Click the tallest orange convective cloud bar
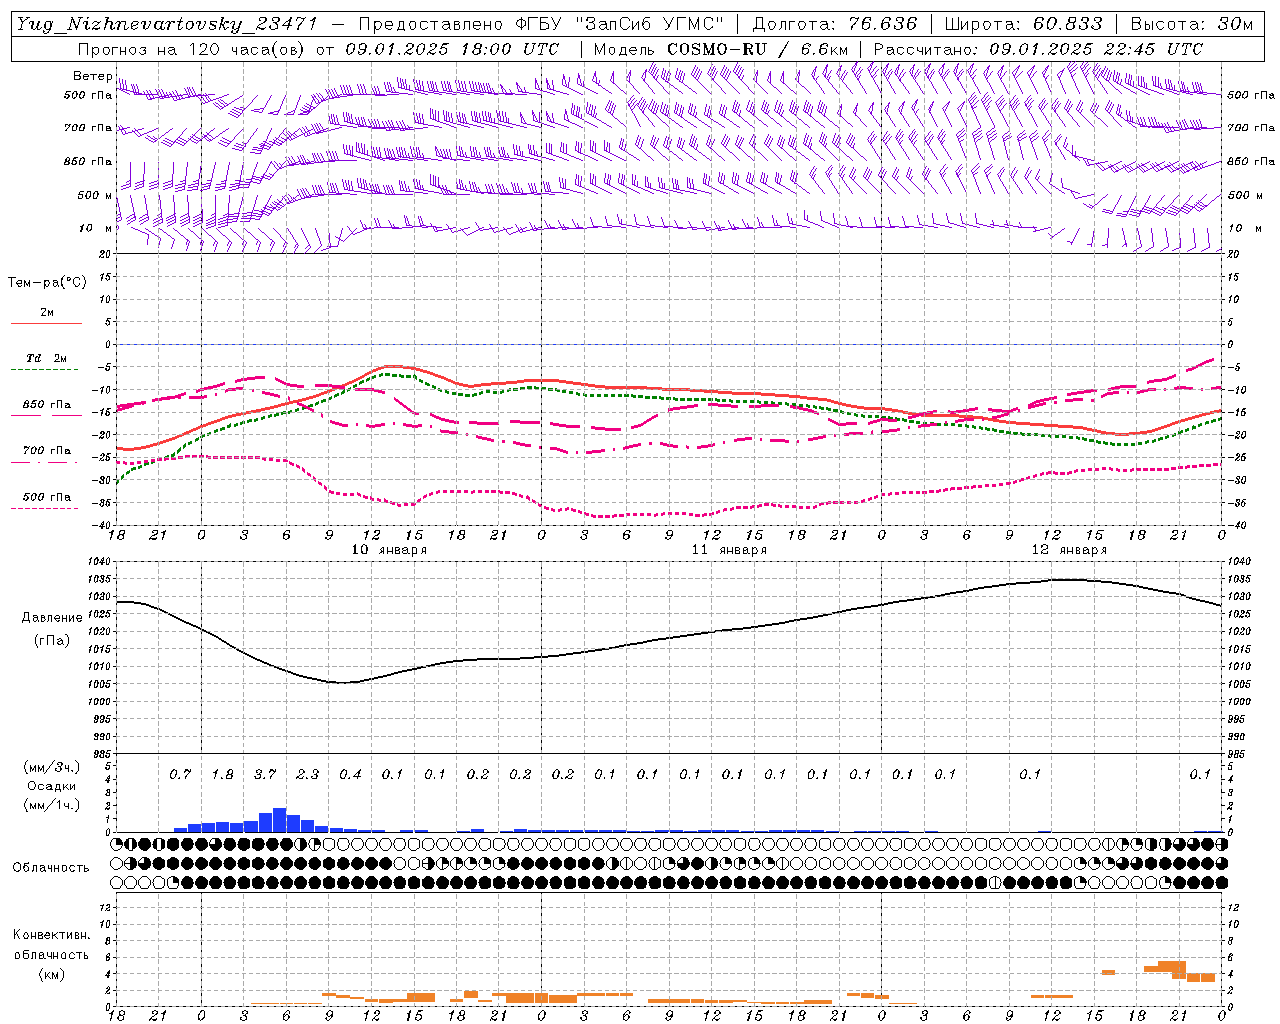 tap(1178, 968)
